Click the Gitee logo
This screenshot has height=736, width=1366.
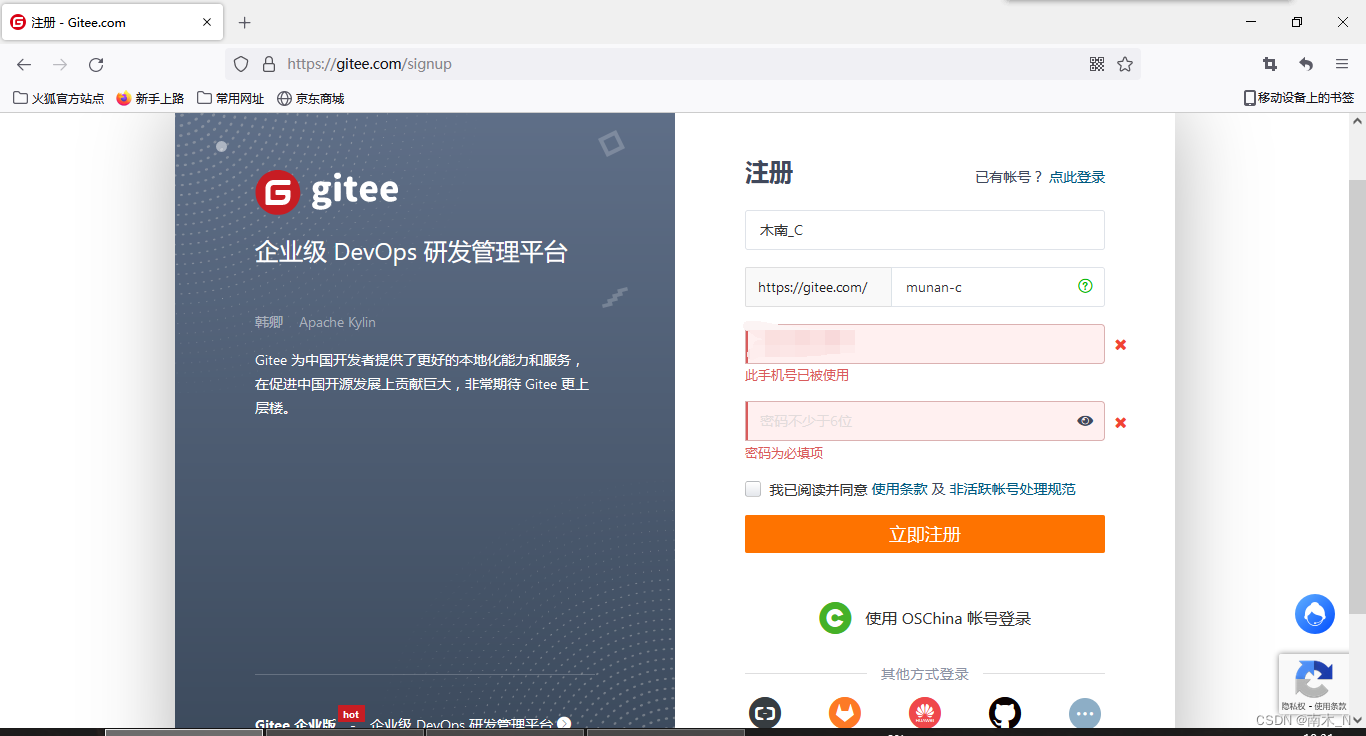[327, 191]
